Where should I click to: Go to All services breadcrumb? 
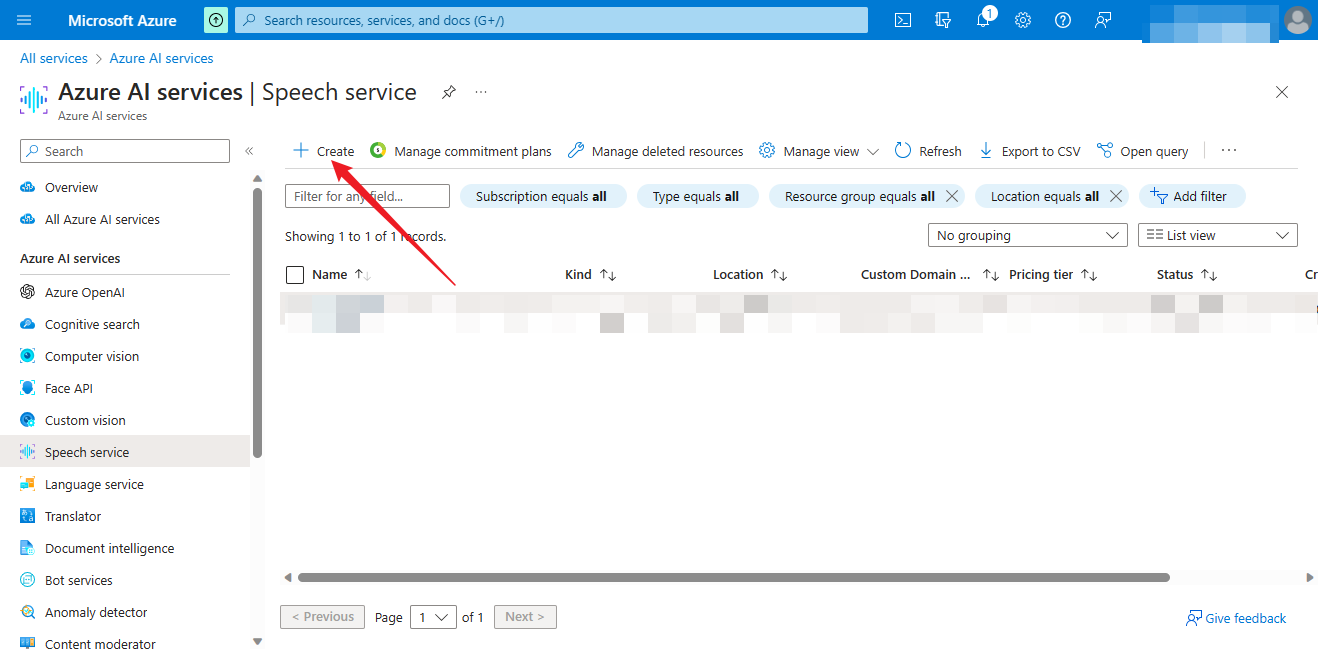(x=54, y=58)
